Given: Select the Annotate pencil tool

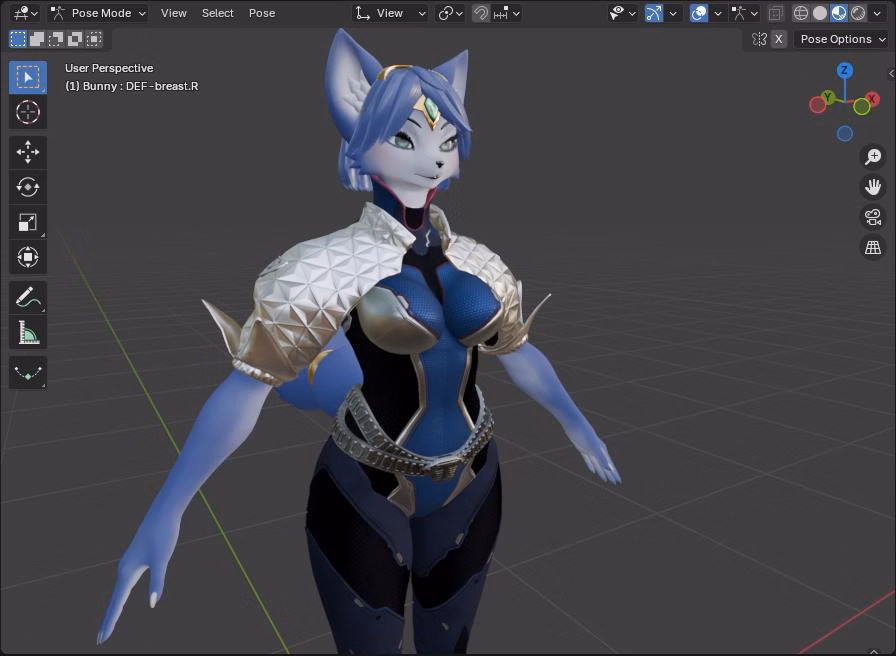Looking at the screenshot, I should [27, 297].
